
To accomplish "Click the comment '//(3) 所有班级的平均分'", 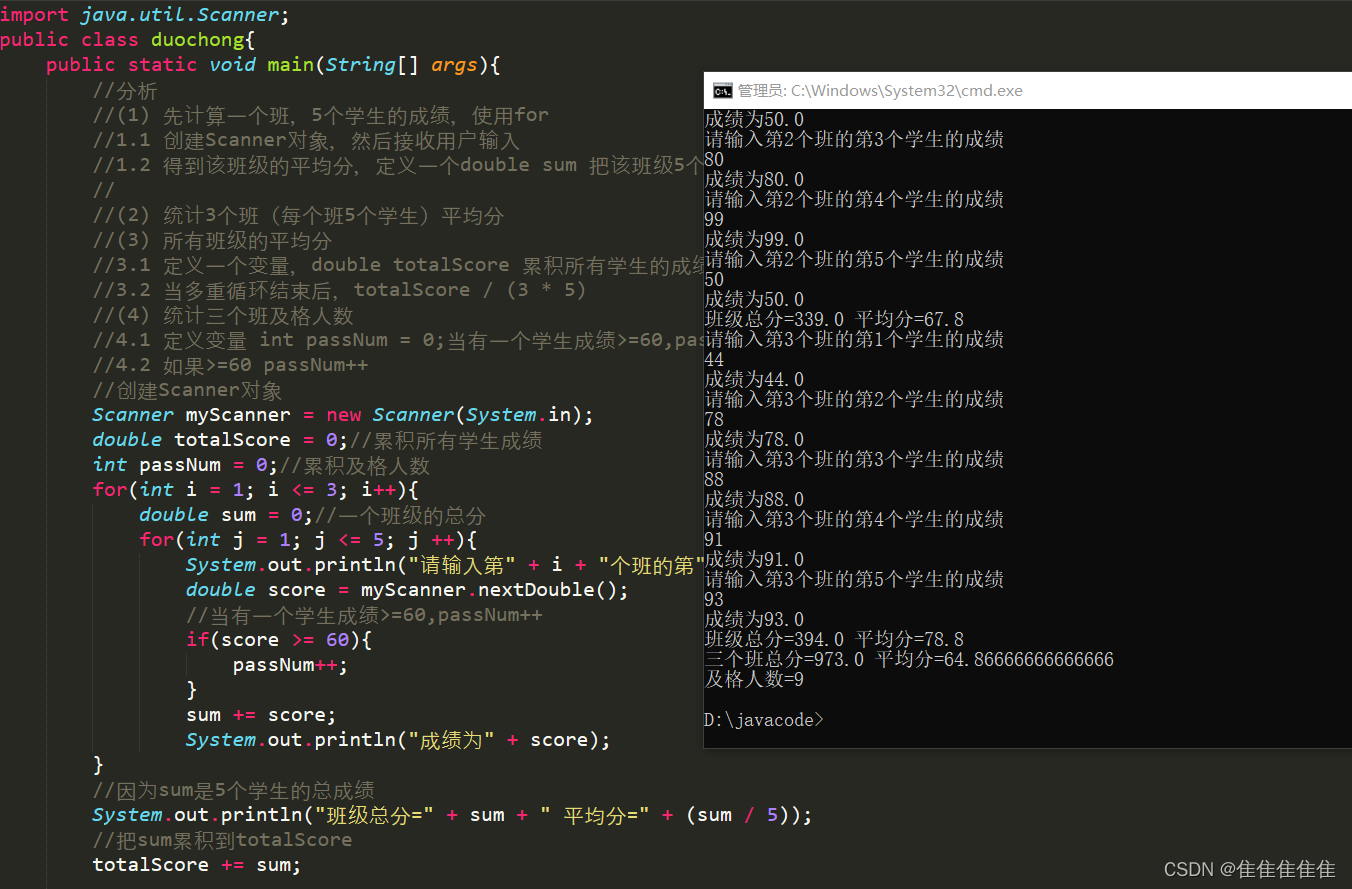I will click(212, 240).
